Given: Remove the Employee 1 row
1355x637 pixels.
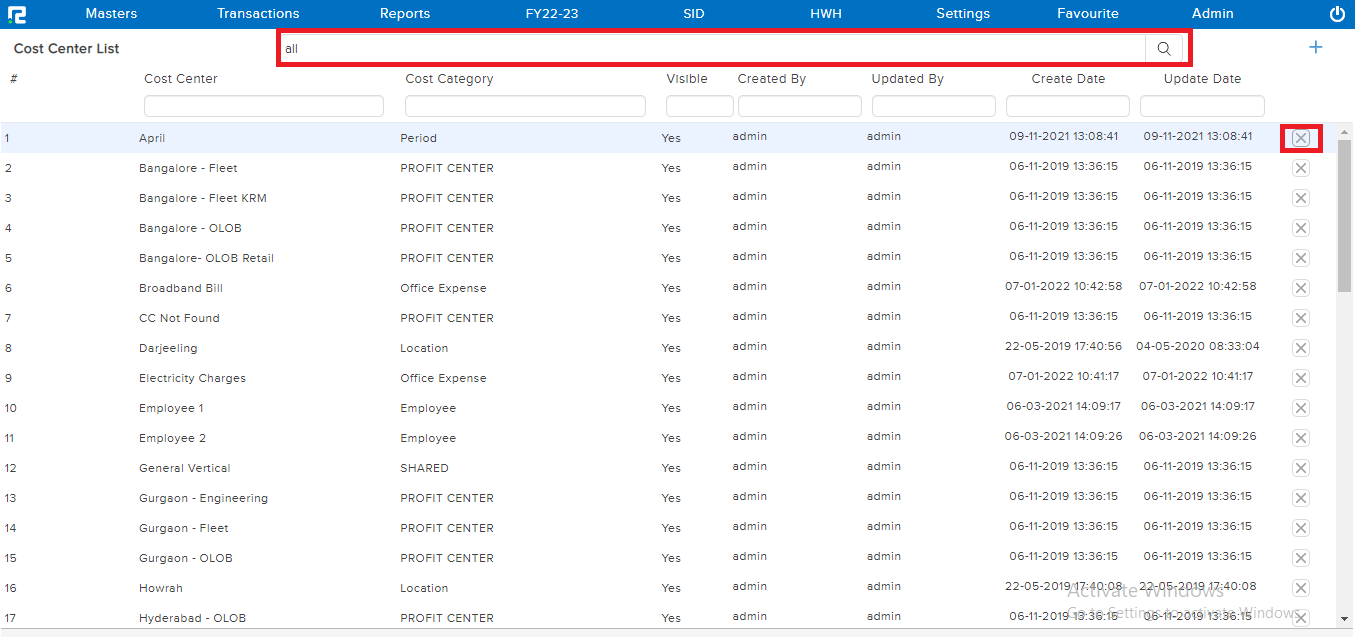Looking at the screenshot, I should coord(1300,408).
